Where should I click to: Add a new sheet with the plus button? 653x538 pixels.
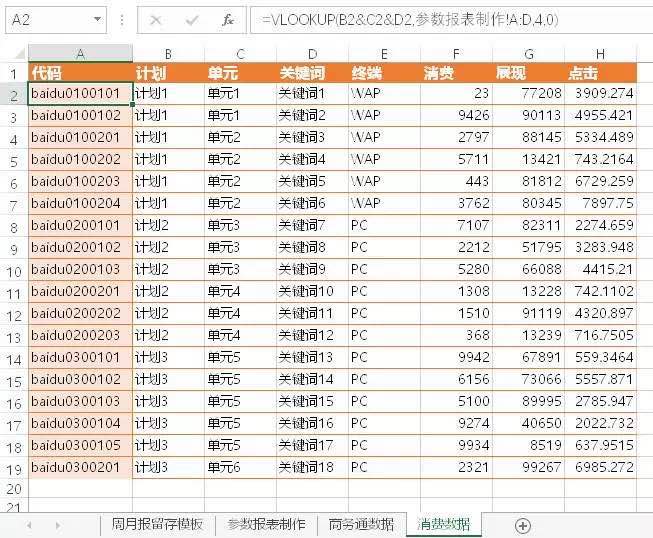522,525
